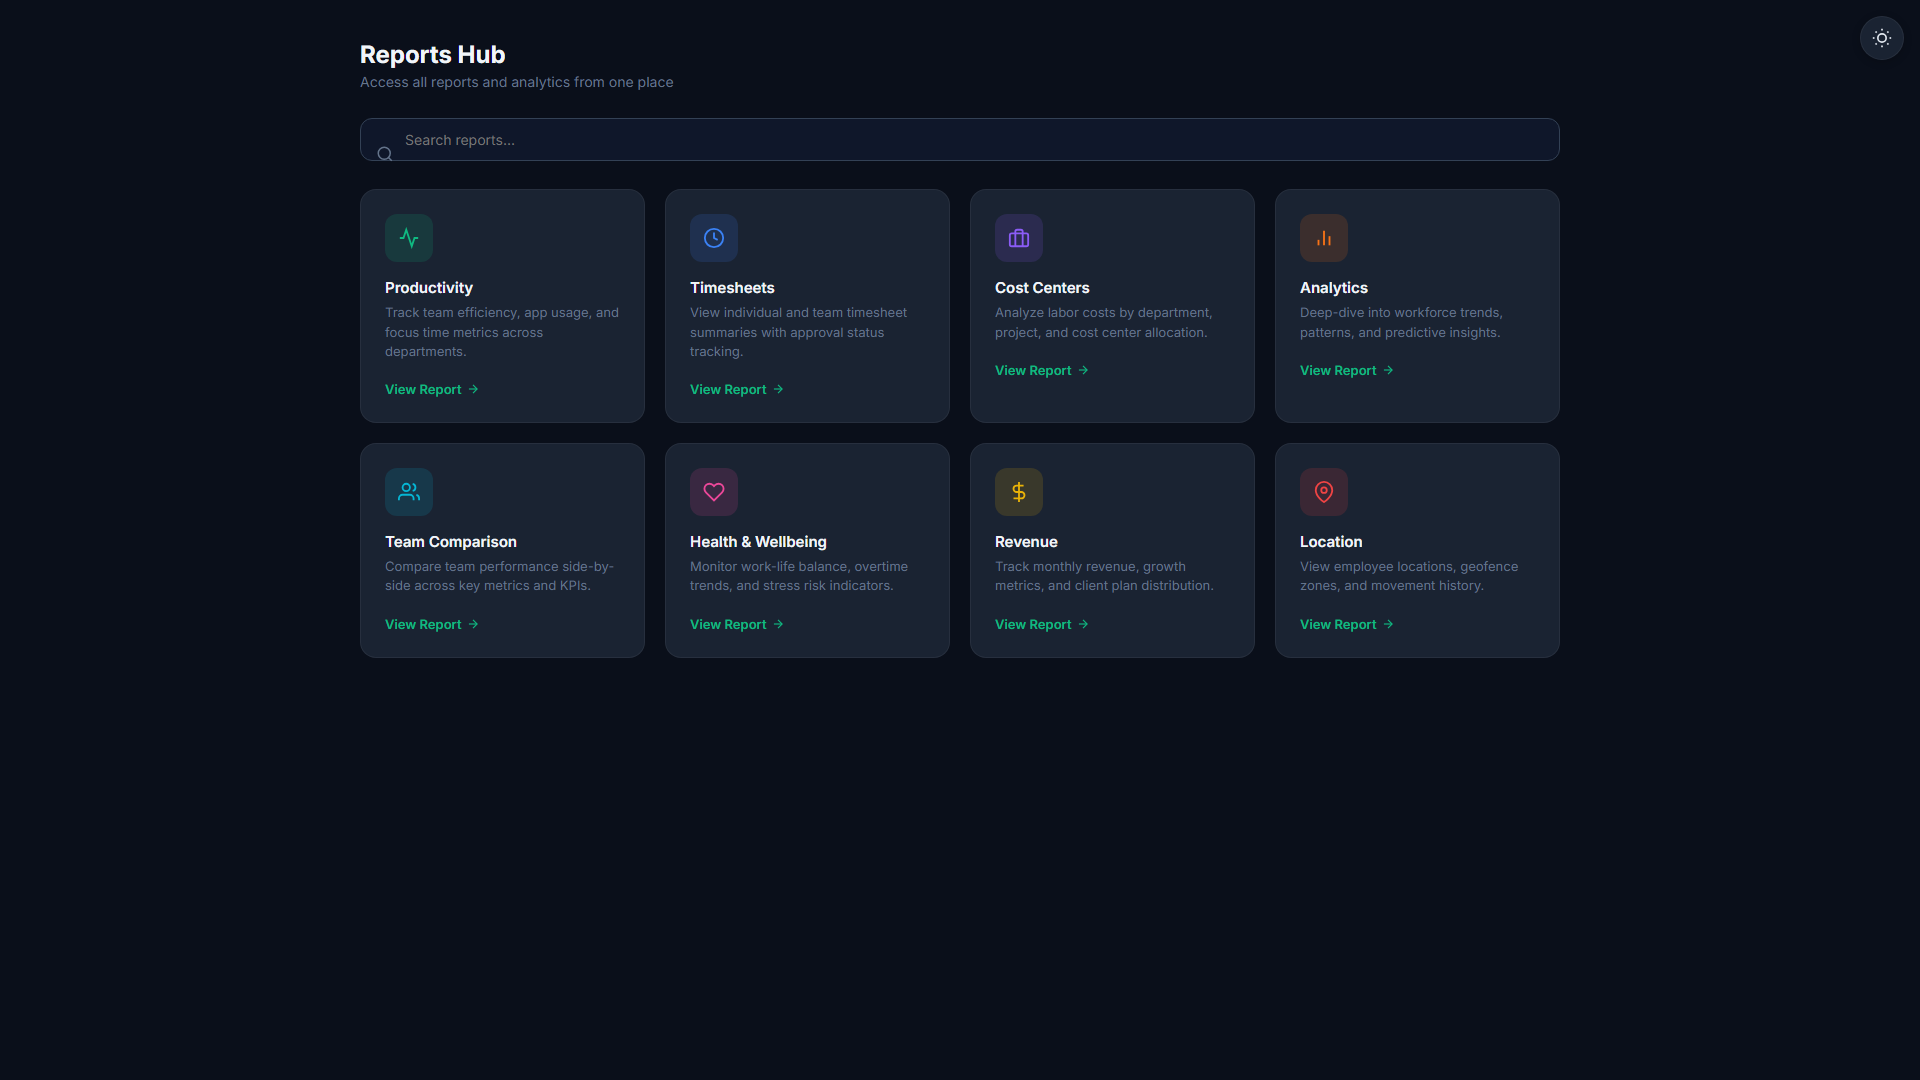Click 'Deep-dive into workforce trends' description
Screen dimensions: 1920x1080
(x=1401, y=323)
